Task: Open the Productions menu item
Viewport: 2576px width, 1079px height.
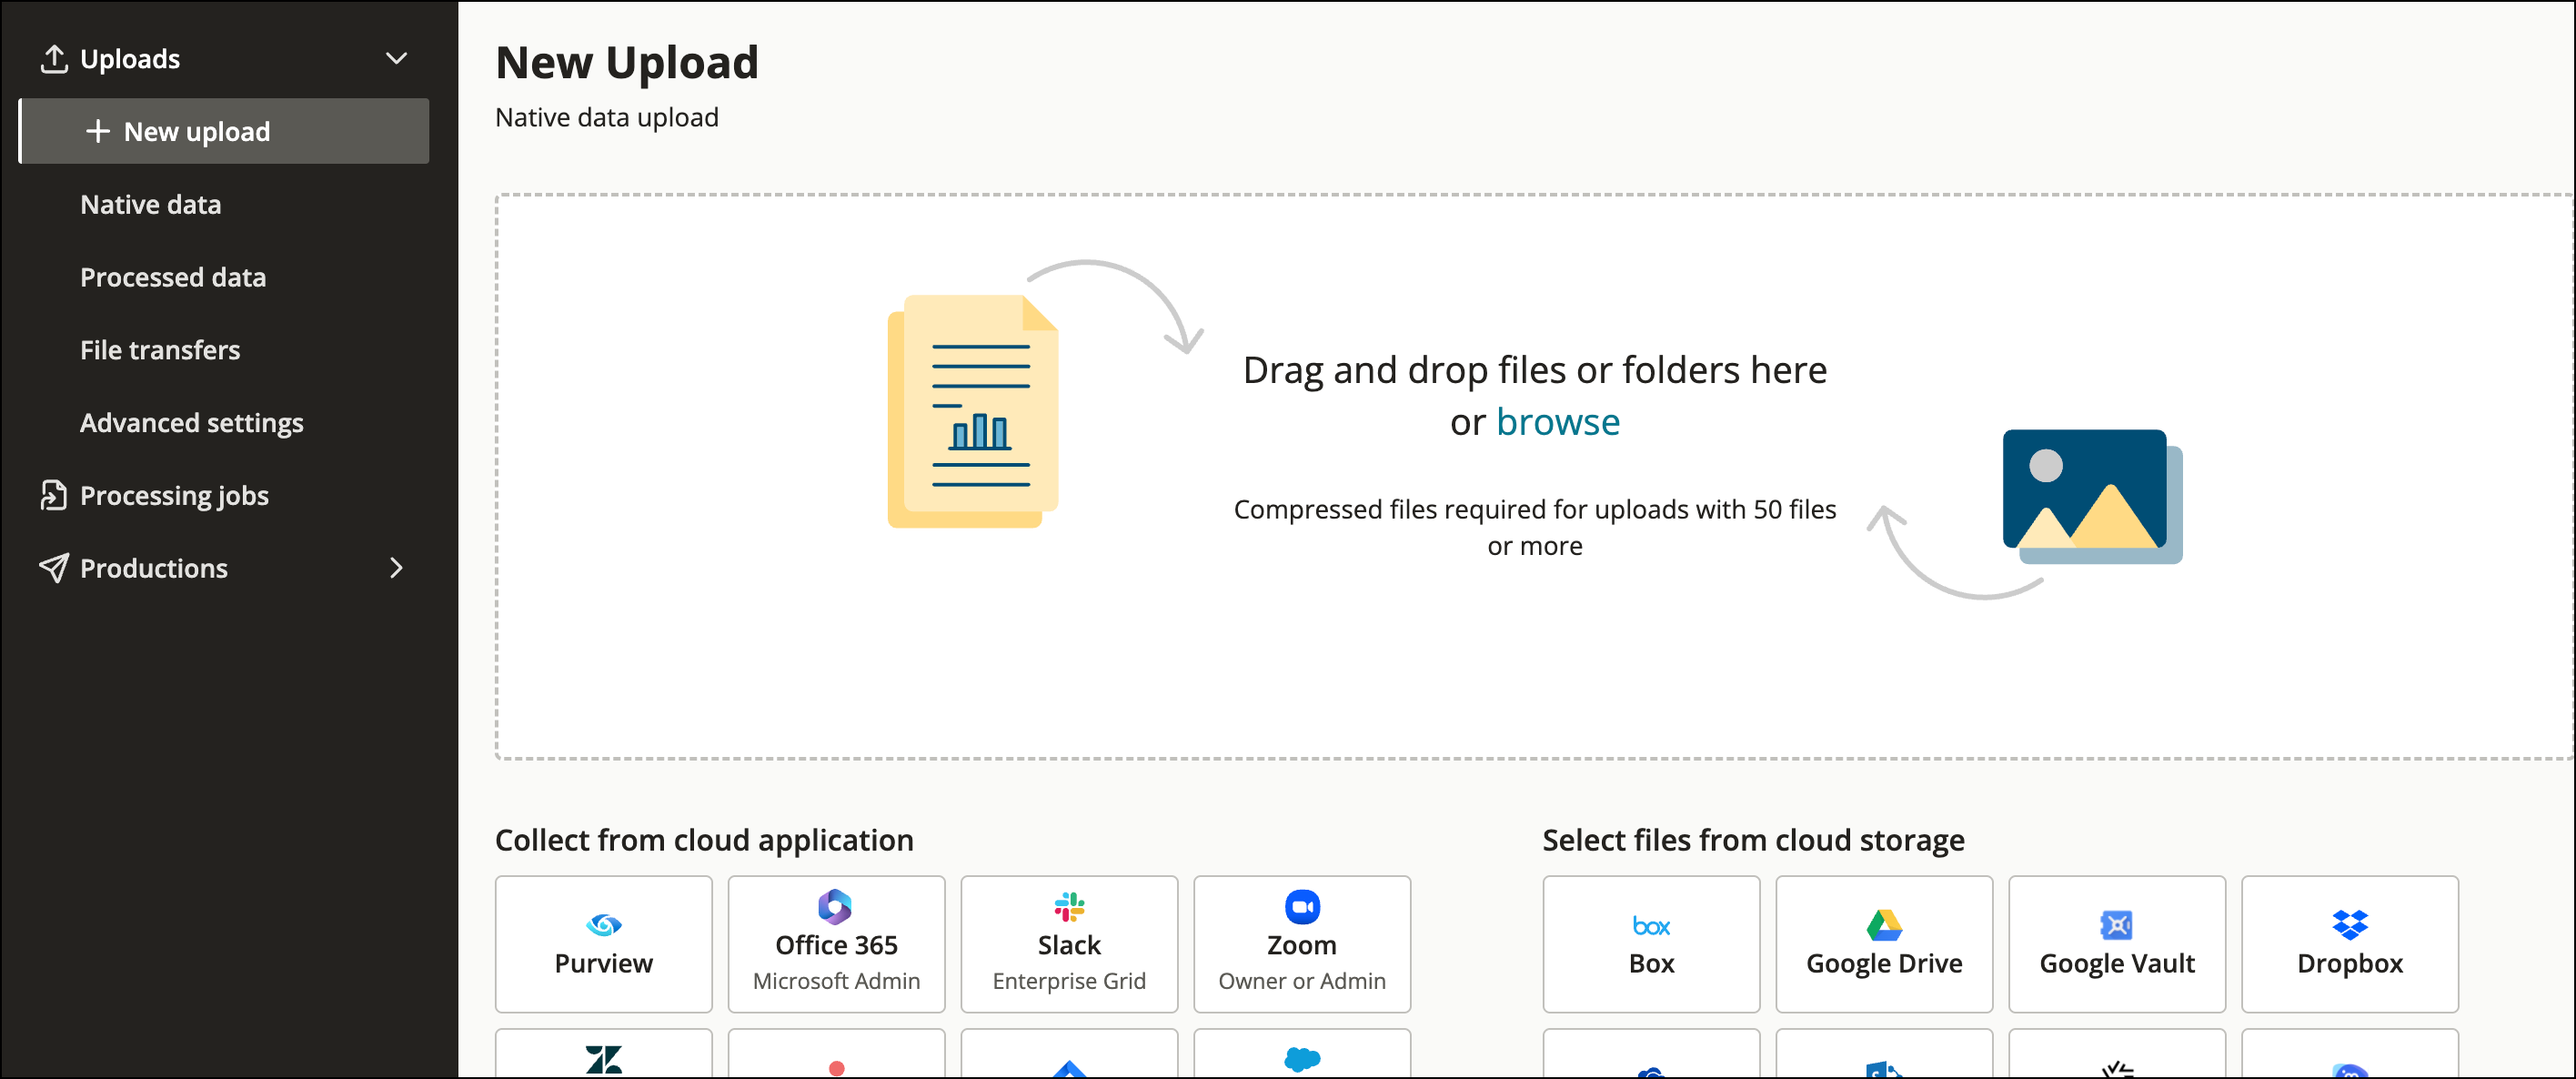Action: 154,568
